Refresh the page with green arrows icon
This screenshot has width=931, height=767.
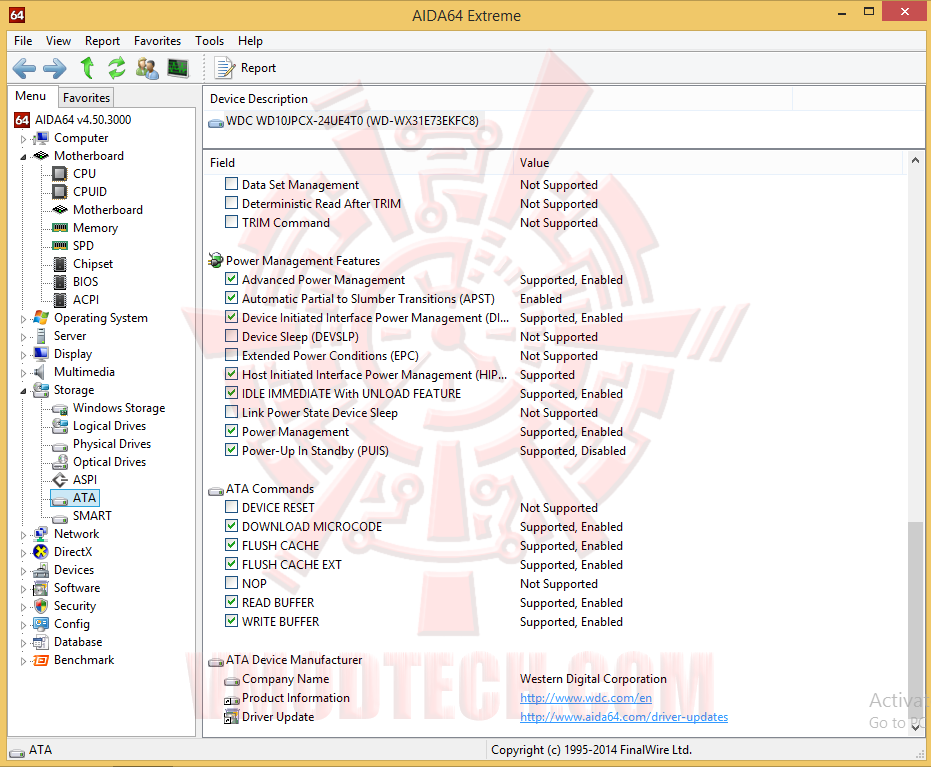point(117,68)
